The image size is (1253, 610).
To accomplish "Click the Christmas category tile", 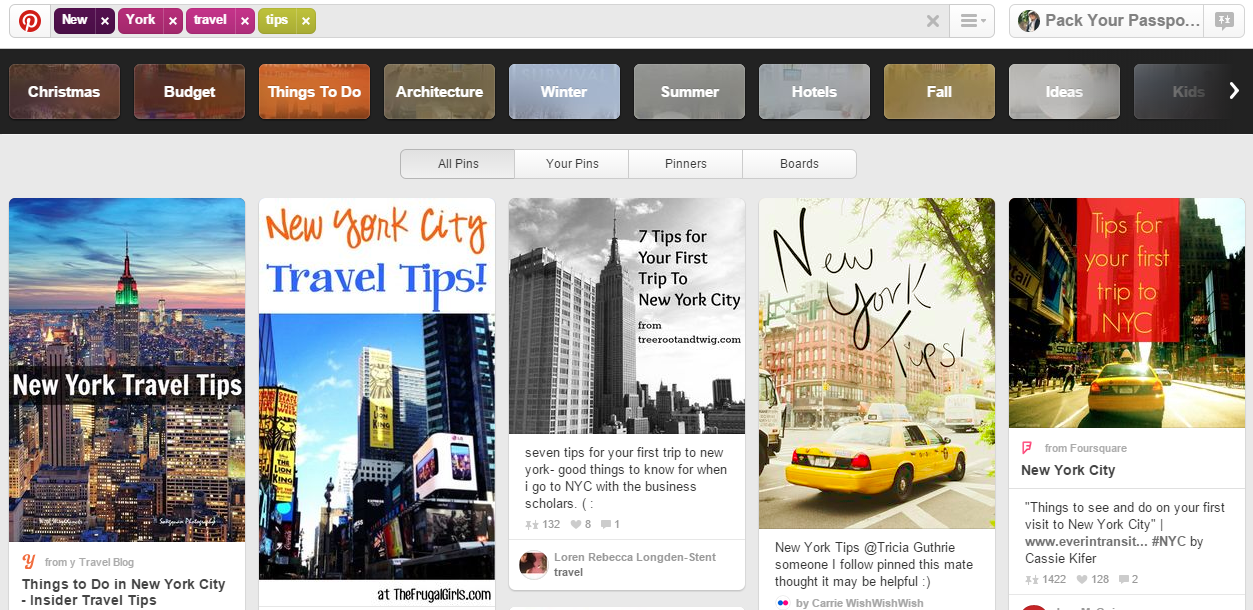I will click(x=64, y=90).
